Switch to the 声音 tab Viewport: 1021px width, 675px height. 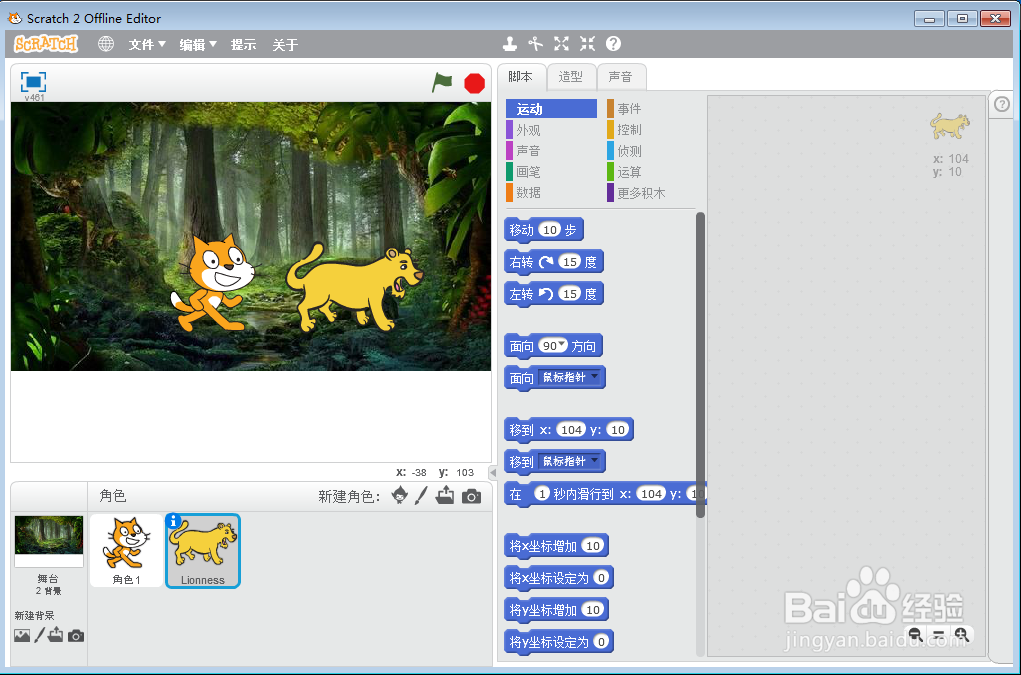[621, 77]
